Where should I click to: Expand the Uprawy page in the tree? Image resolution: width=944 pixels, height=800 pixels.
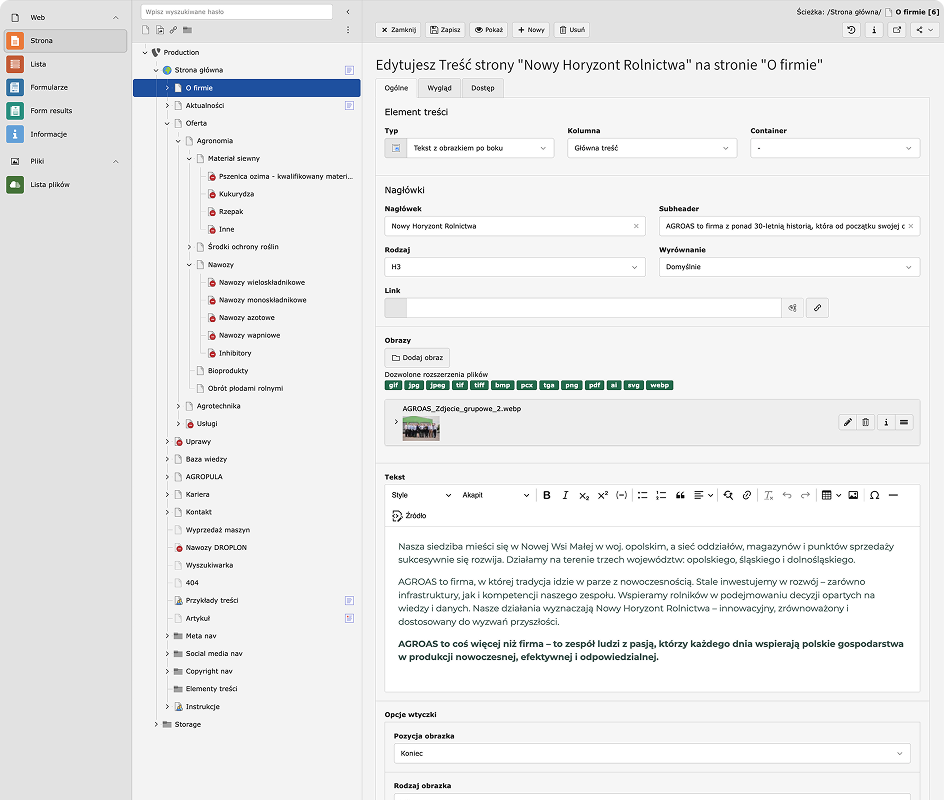pyautogui.click(x=168, y=441)
